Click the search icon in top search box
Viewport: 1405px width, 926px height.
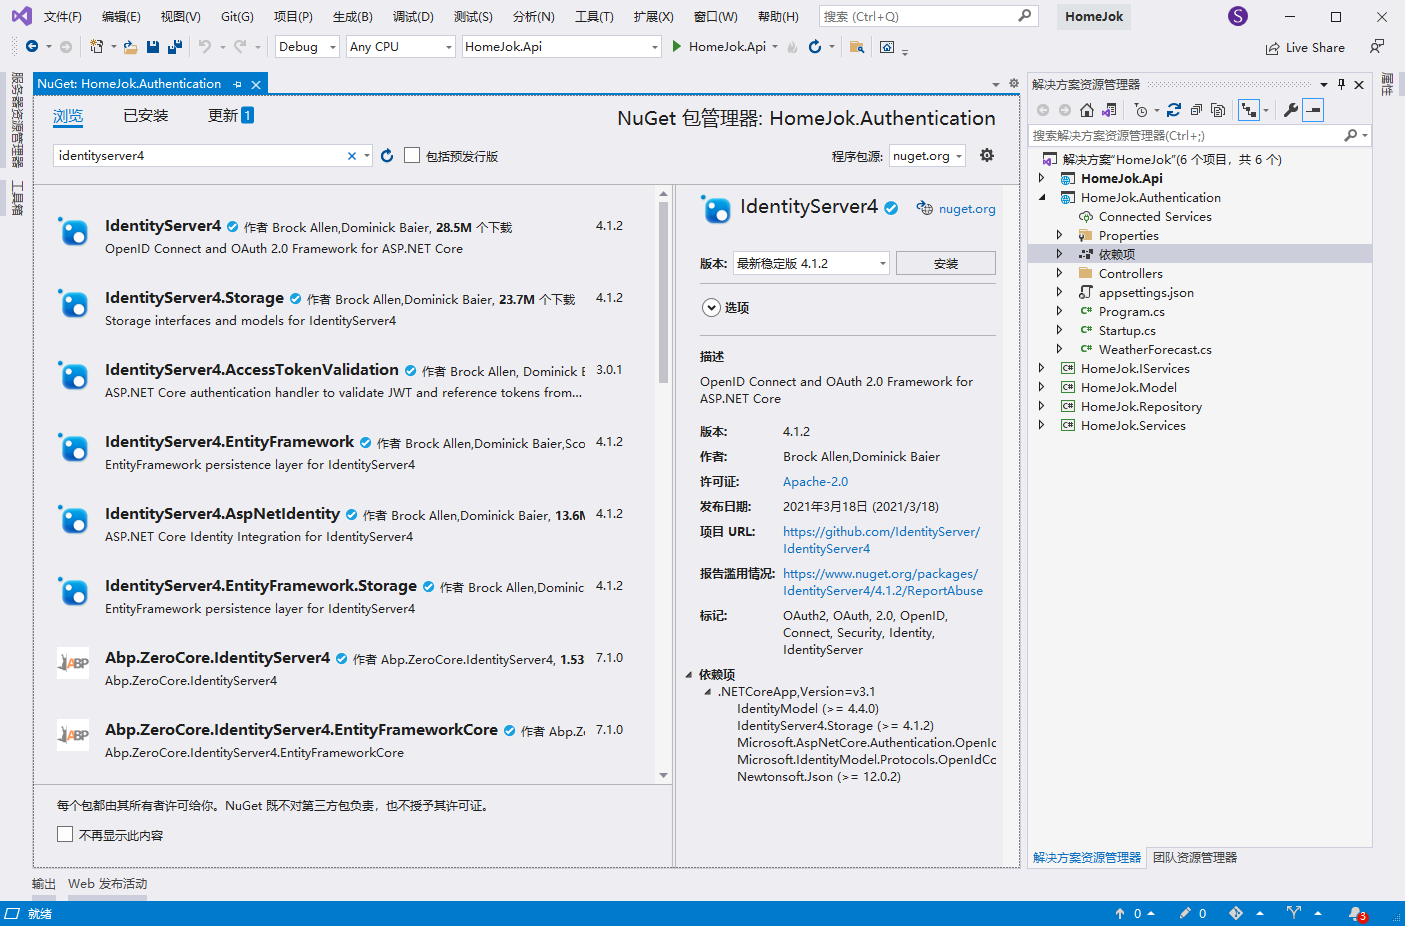(x=1025, y=16)
